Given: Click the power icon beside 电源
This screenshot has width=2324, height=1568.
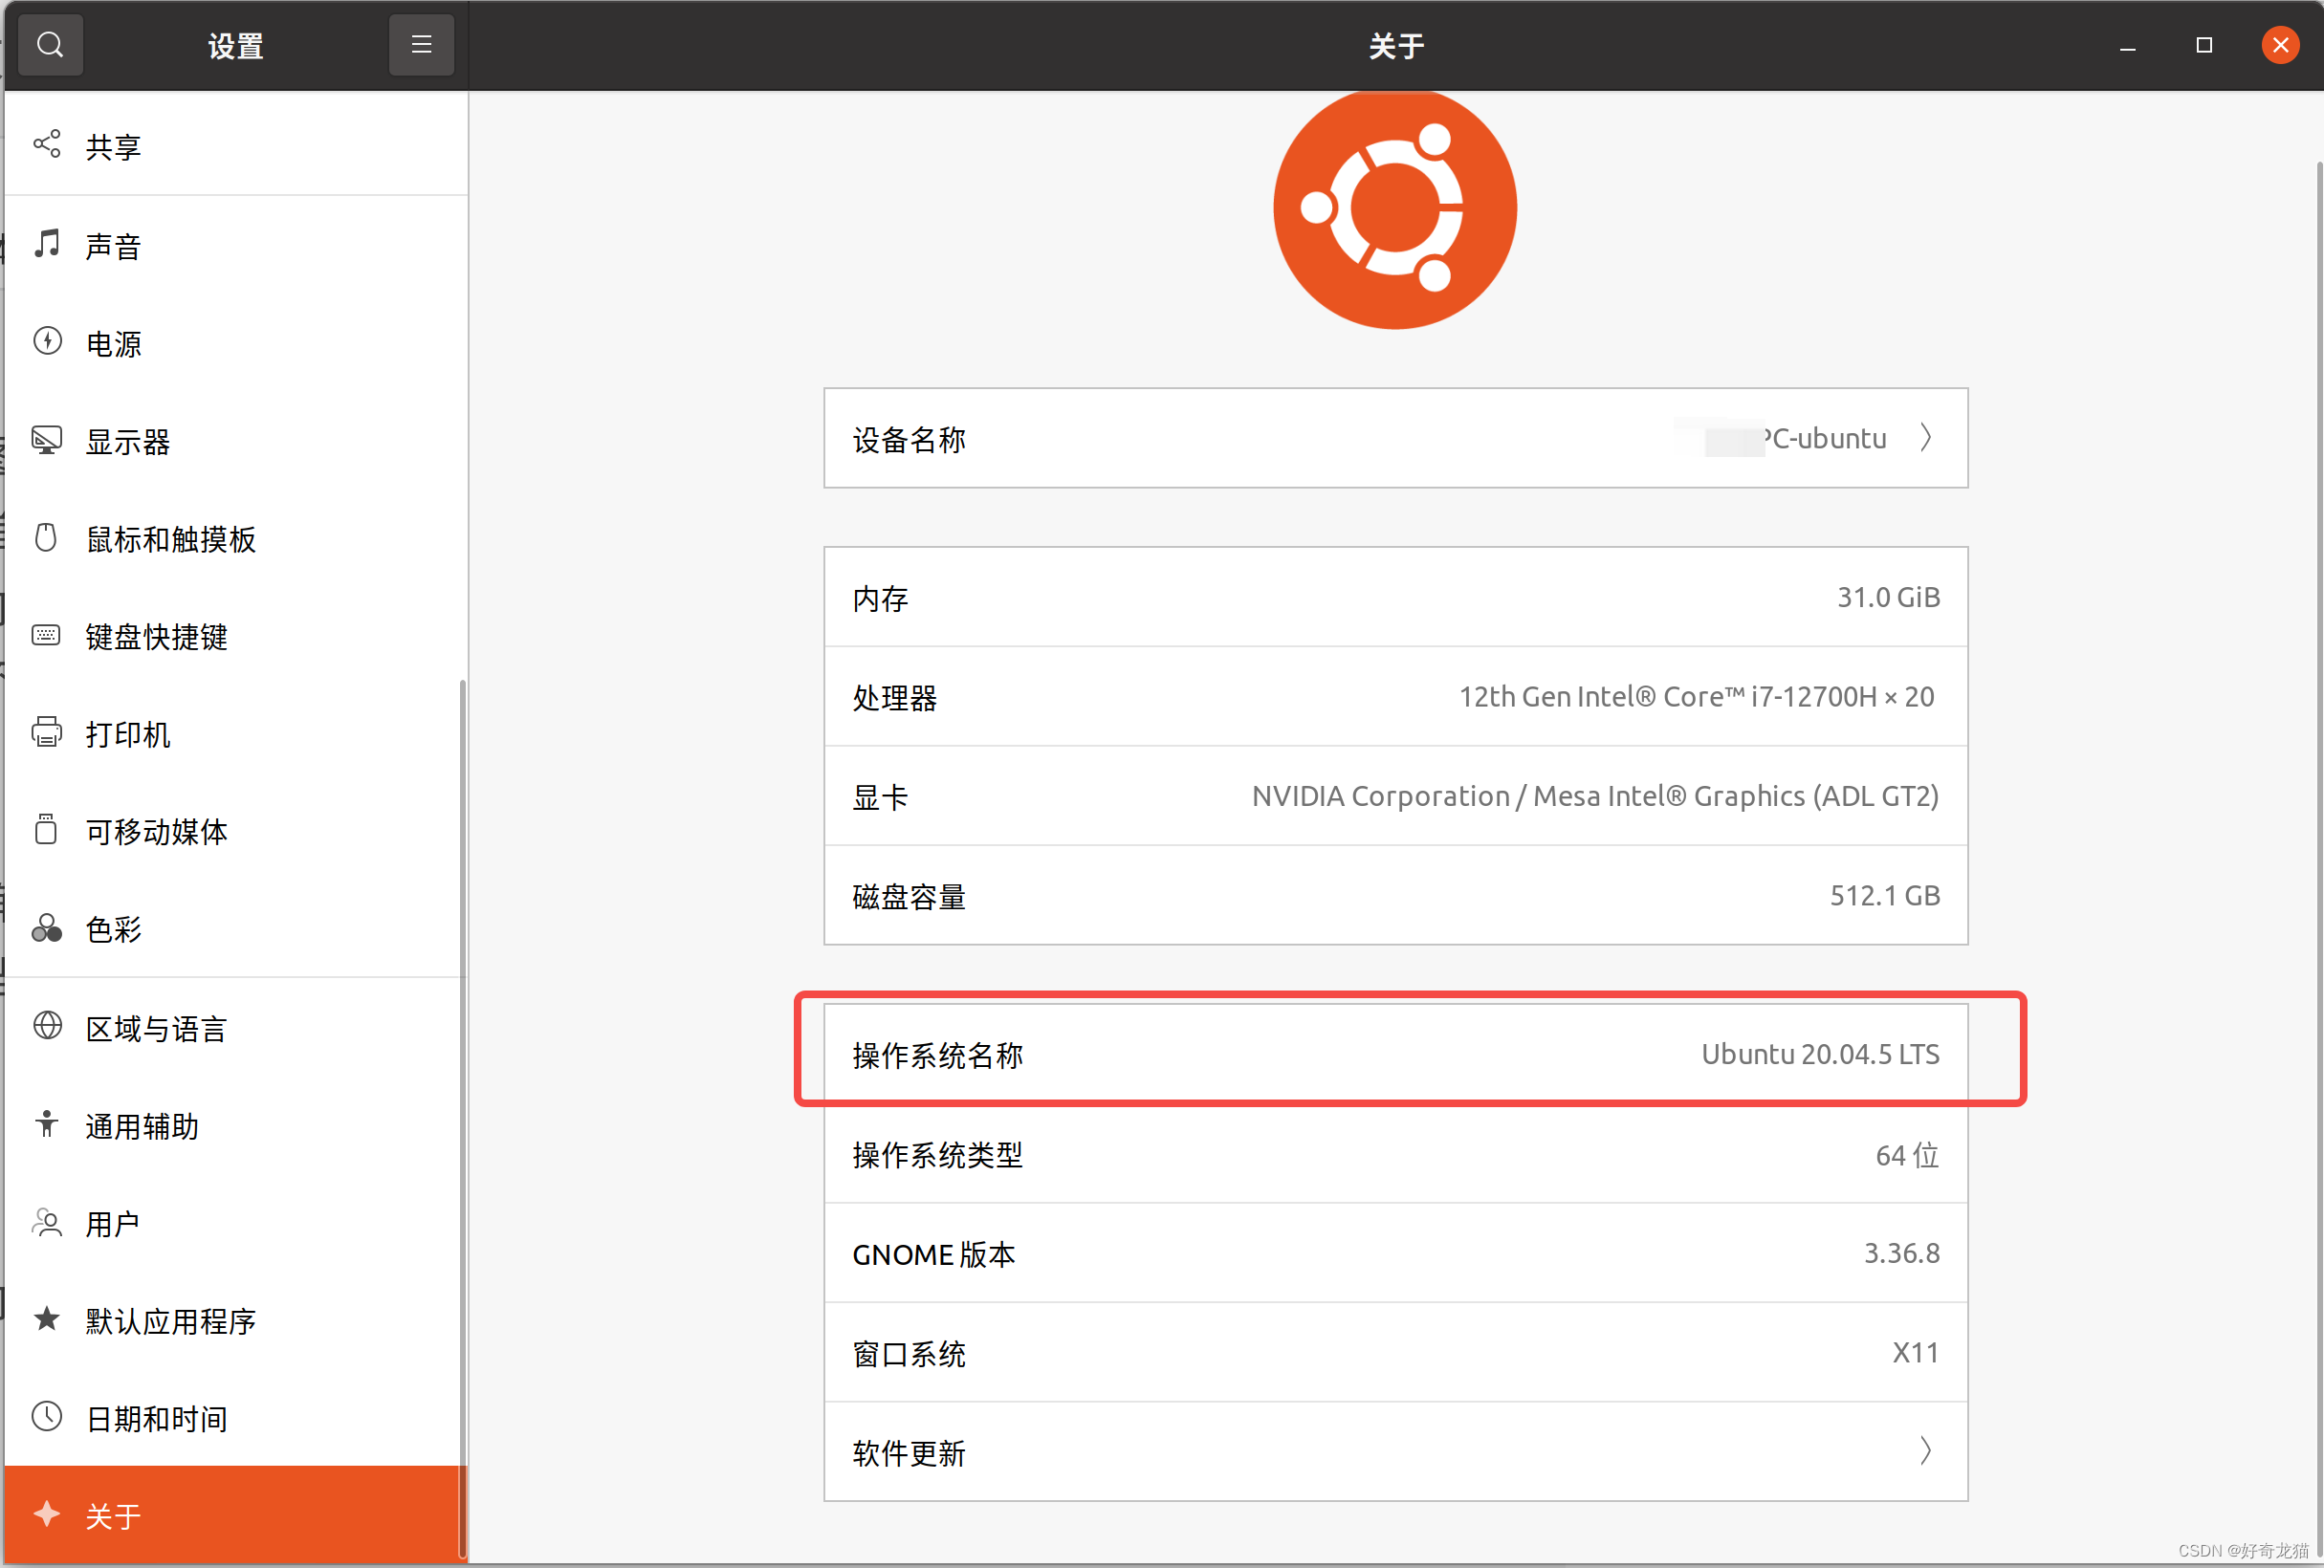Looking at the screenshot, I should coord(47,341).
